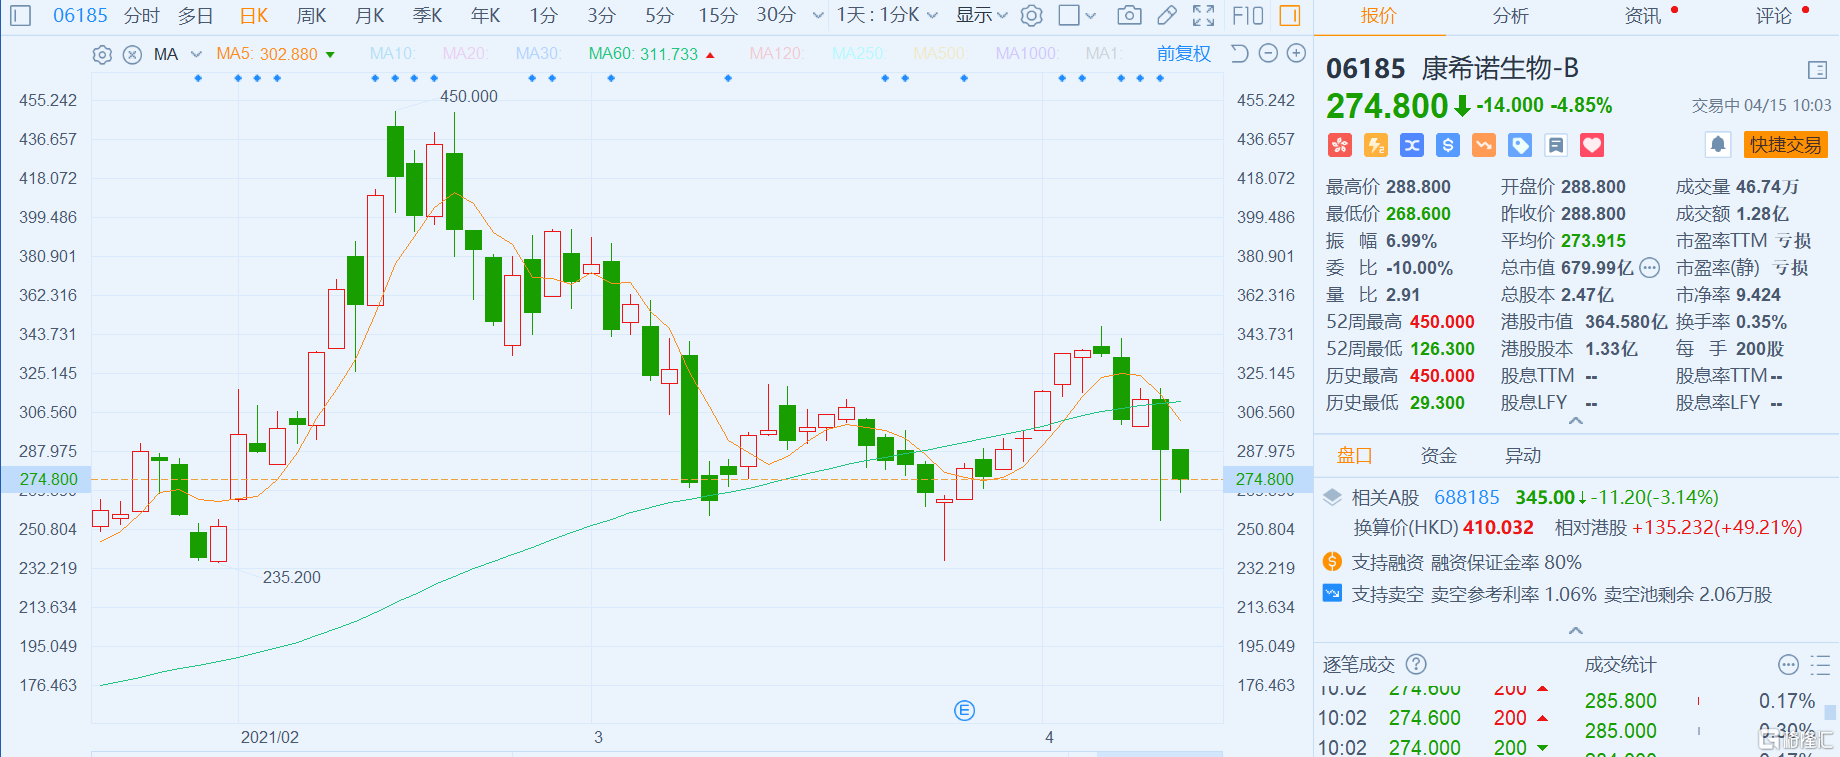Viewport: 1840px width, 757px height.
Task: Switch to 周K weekly chart
Action: pos(311,16)
